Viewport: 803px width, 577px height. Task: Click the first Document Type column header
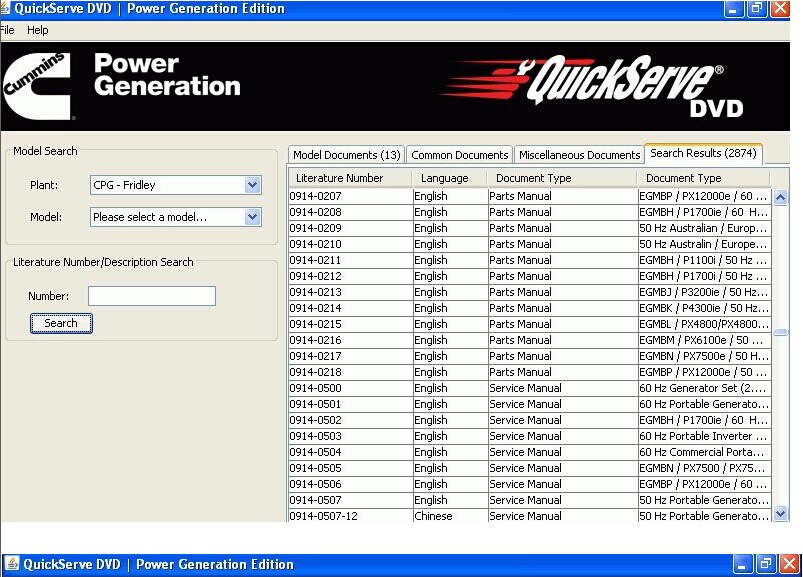point(562,178)
